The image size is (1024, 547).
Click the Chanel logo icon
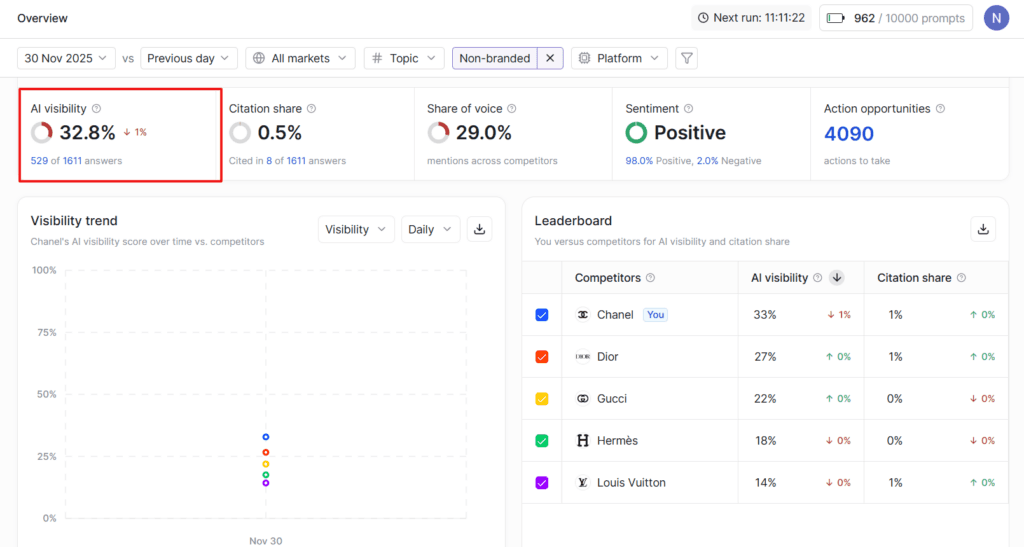(583, 315)
